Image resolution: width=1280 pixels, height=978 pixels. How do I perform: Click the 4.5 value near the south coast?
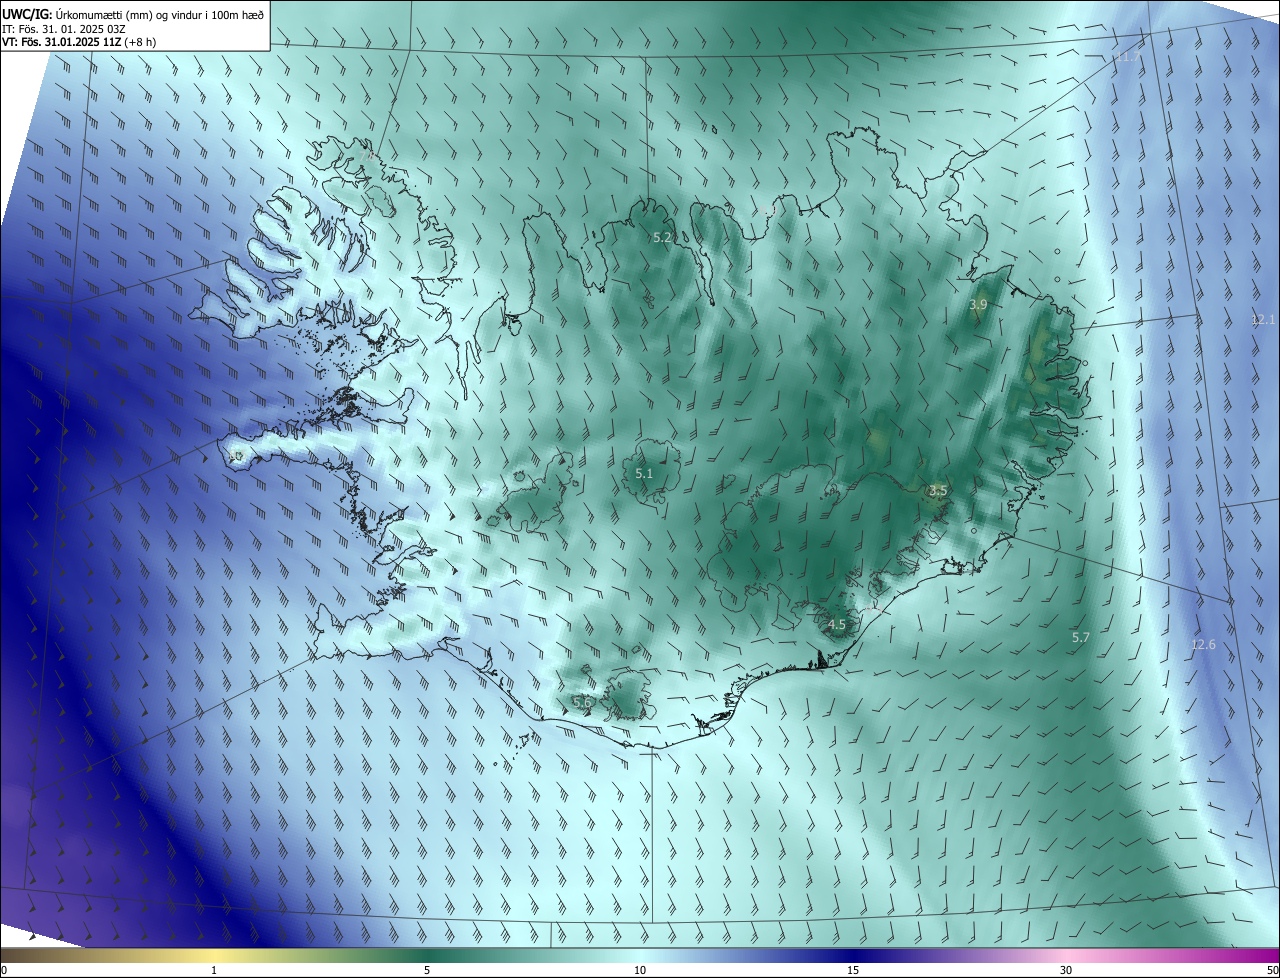coord(837,625)
